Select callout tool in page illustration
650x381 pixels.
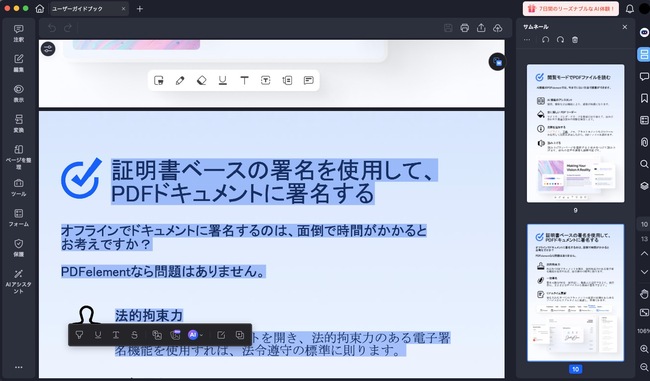point(287,80)
